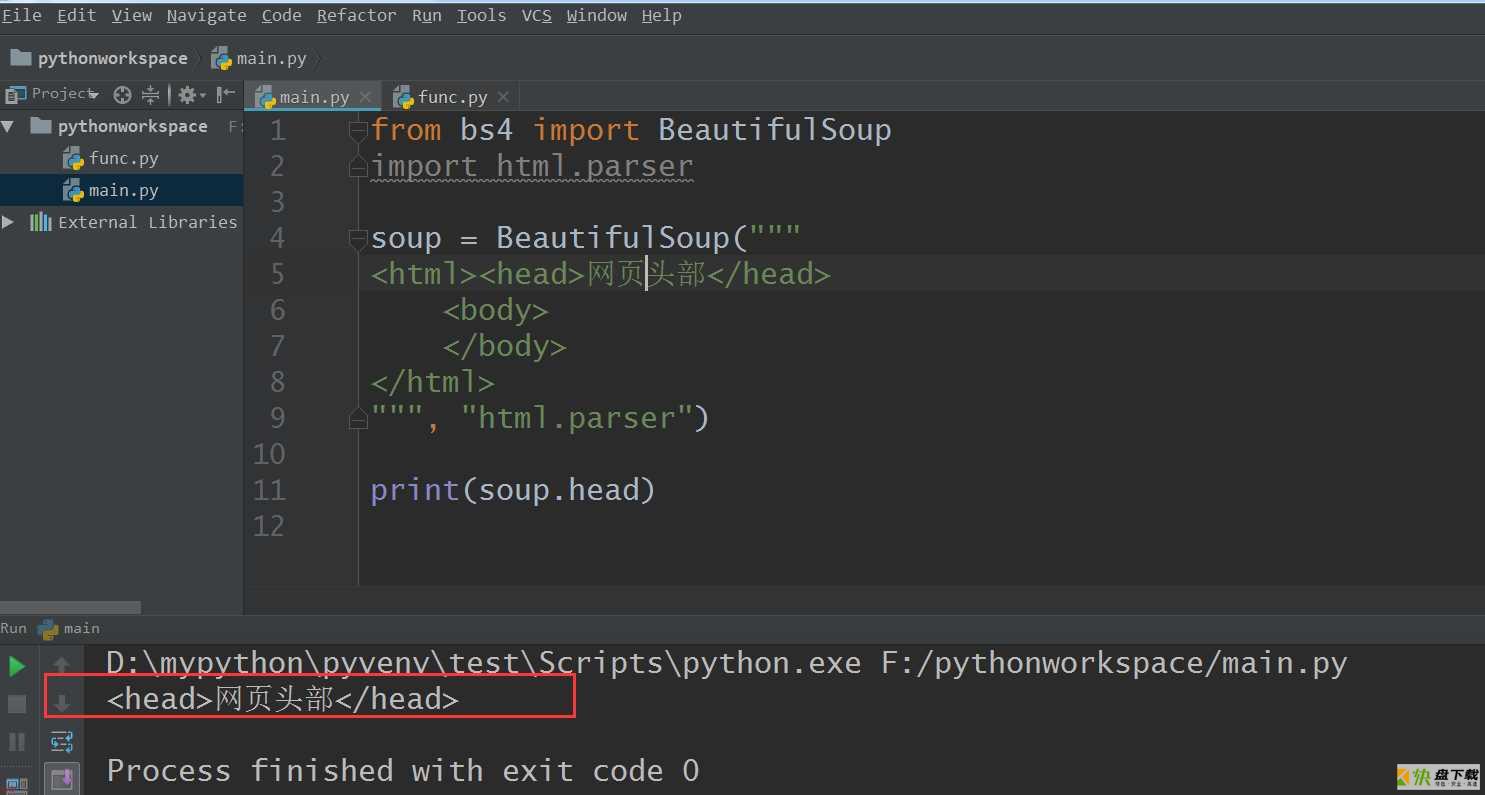The height and width of the screenshot is (795, 1485).
Task: Close the func.py editor tab
Action: tap(503, 97)
